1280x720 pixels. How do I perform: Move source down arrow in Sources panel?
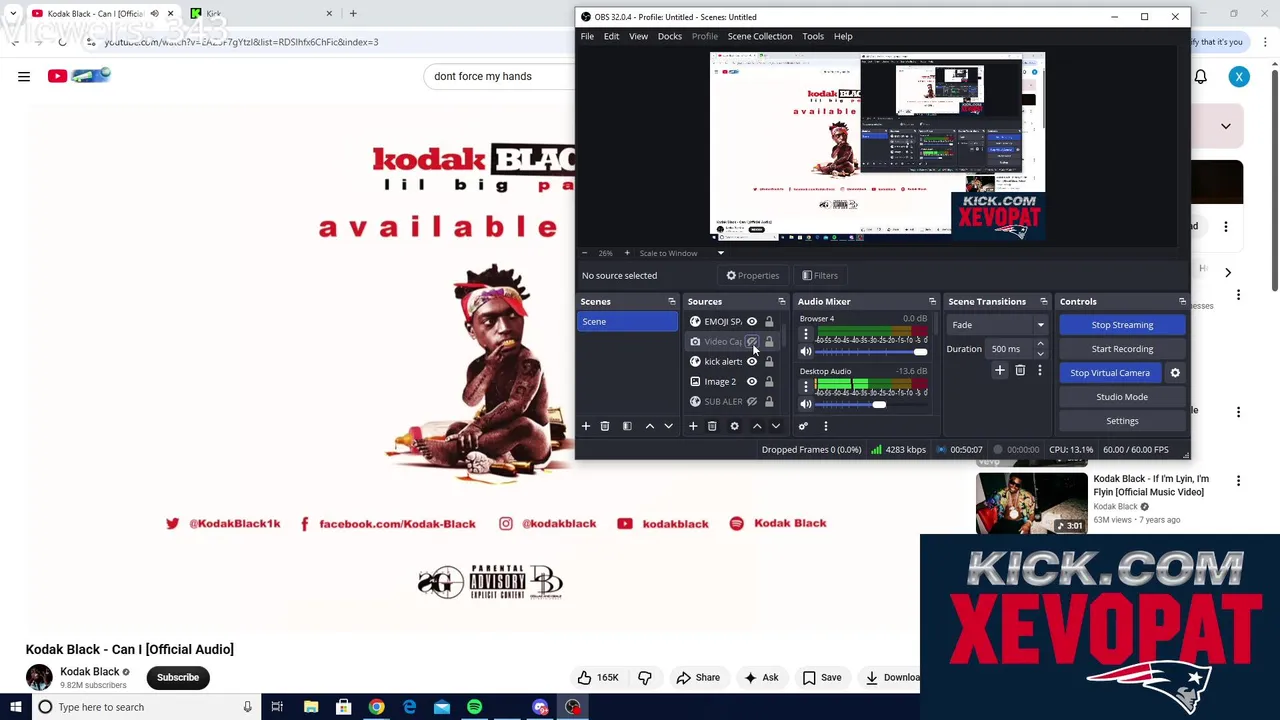[x=775, y=426]
